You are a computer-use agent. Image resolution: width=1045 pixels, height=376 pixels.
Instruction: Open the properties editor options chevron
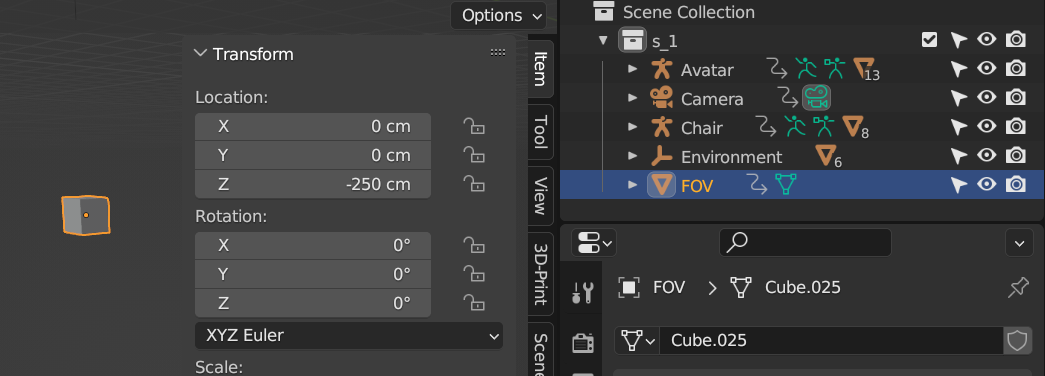(x=1019, y=243)
